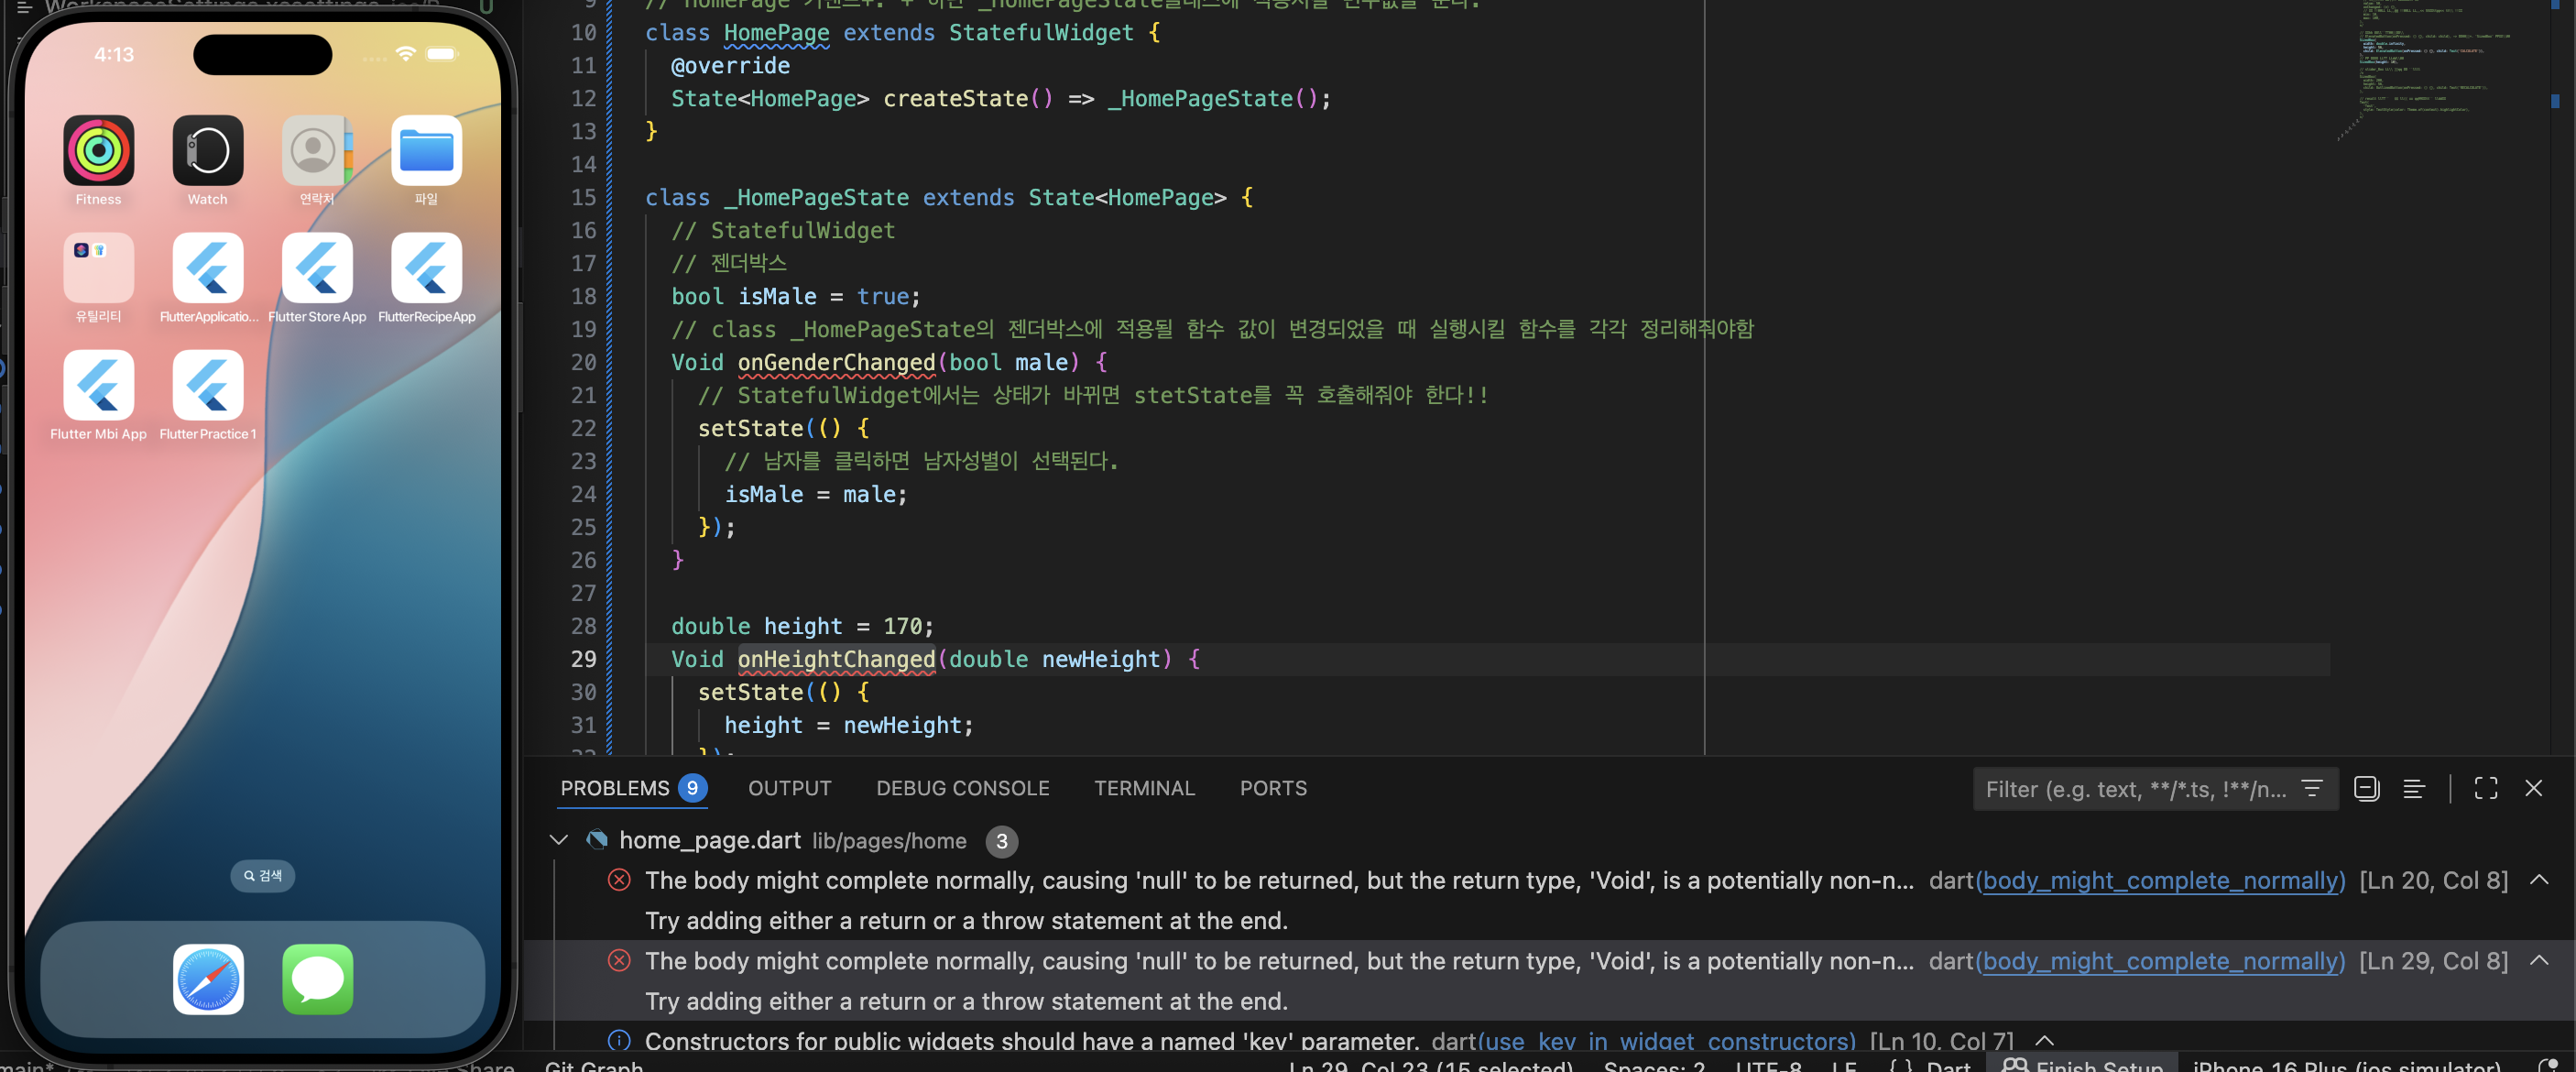The width and height of the screenshot is (2576, 1072).
Task: Launch the Flutter Store App
Action: (317, 268)
